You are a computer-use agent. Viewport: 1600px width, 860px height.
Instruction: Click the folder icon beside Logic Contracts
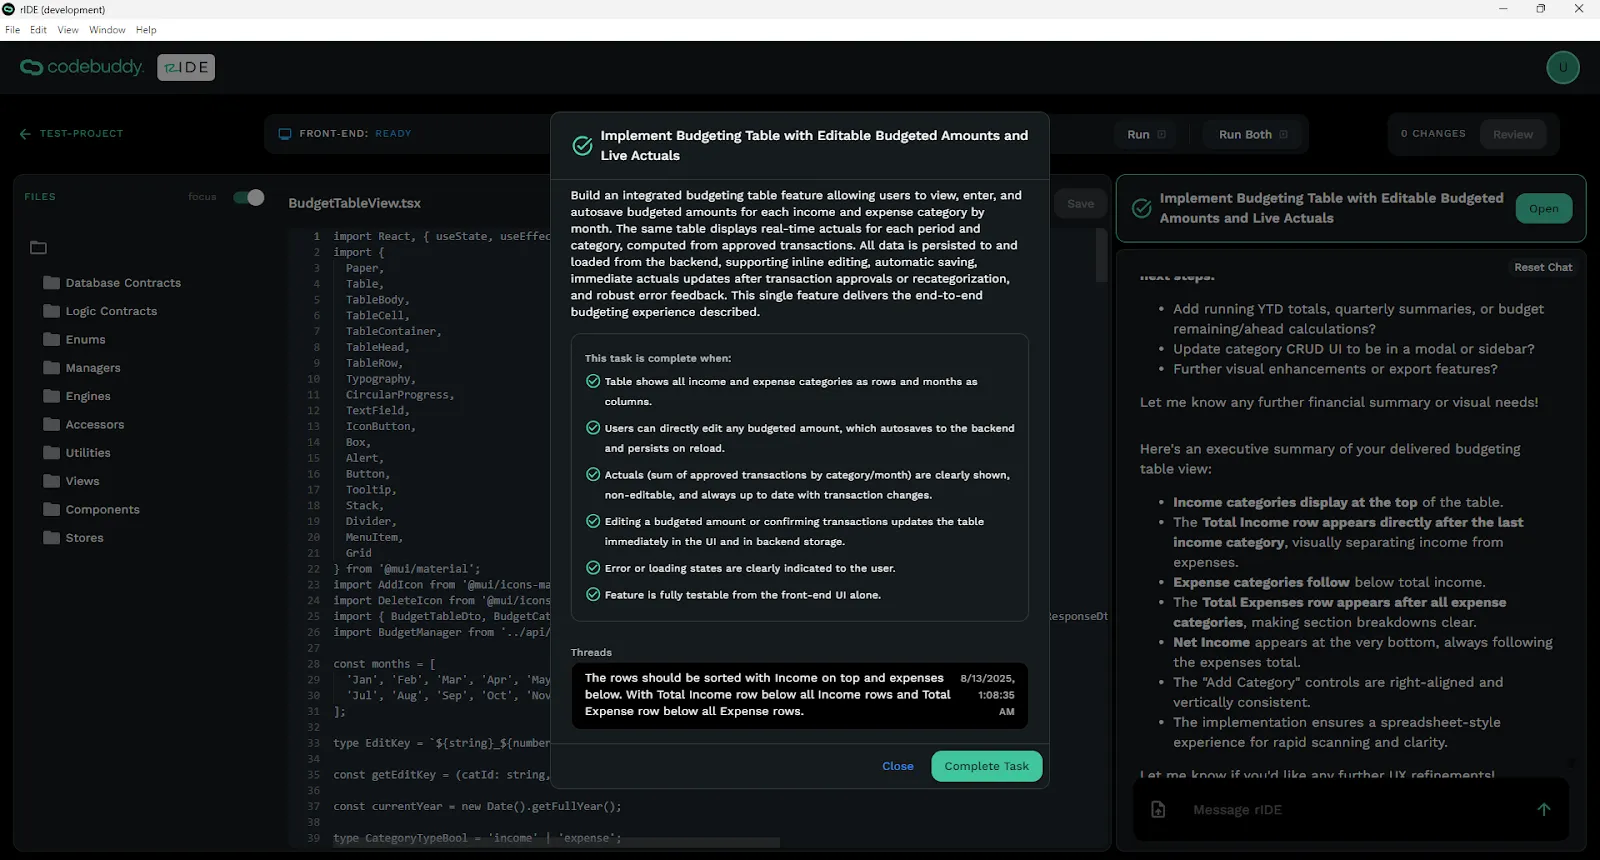click(x=52, y=311)
